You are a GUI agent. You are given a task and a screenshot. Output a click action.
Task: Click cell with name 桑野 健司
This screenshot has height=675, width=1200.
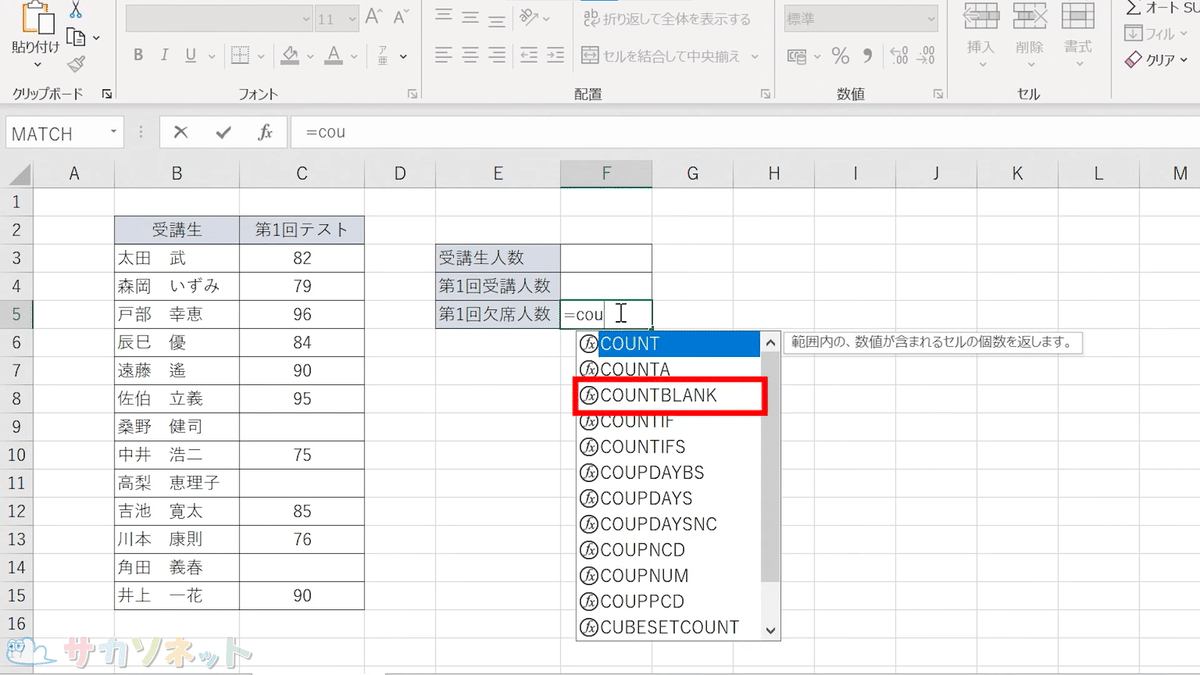[x=177, y=427]
